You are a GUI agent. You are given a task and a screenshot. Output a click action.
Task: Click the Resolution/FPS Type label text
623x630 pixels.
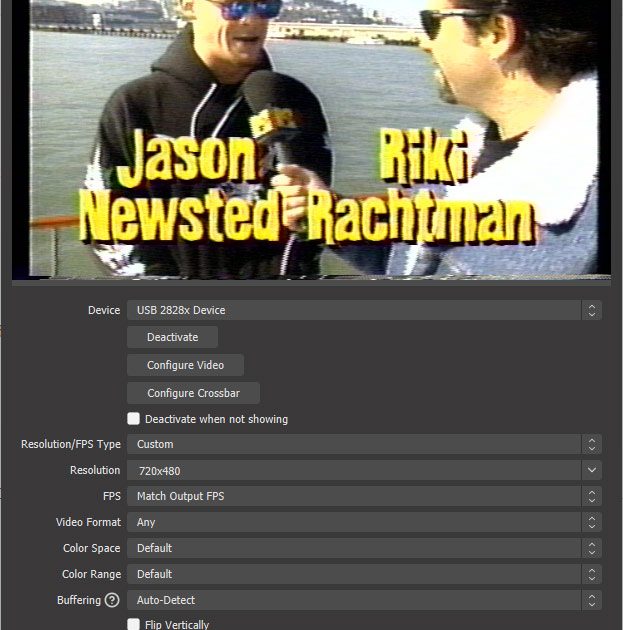70,444
